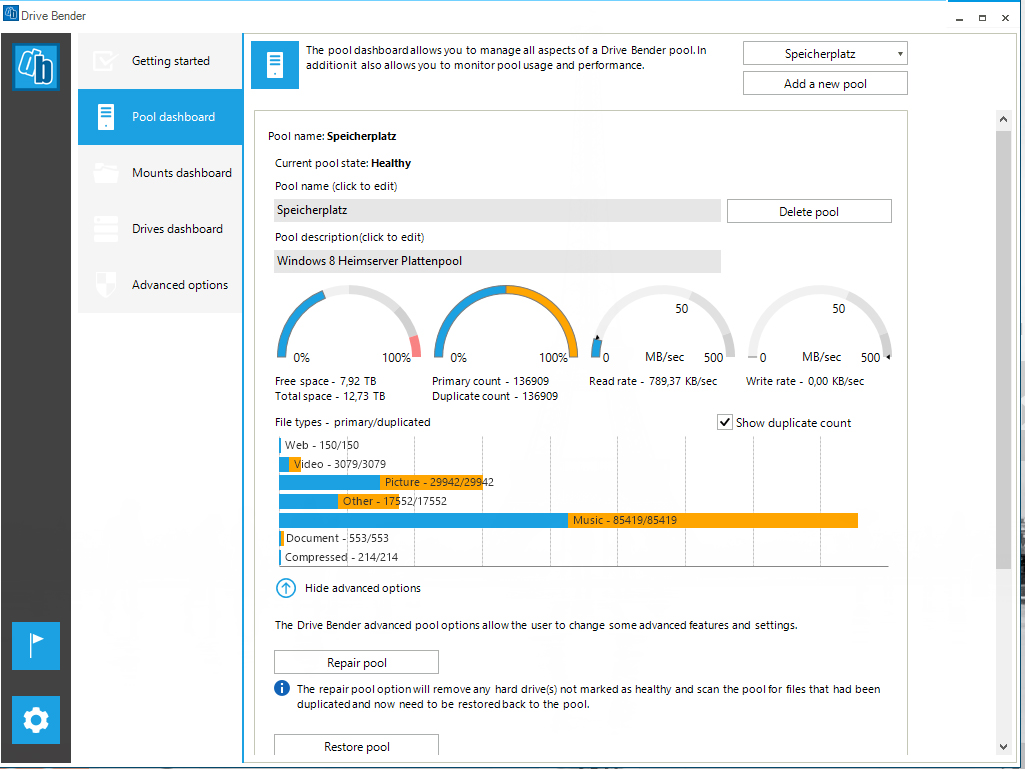This screenshot has width=1025, height=769.
Task: Click the blue pool header icon
Action: pyautogui.click(x=275, y=65)
